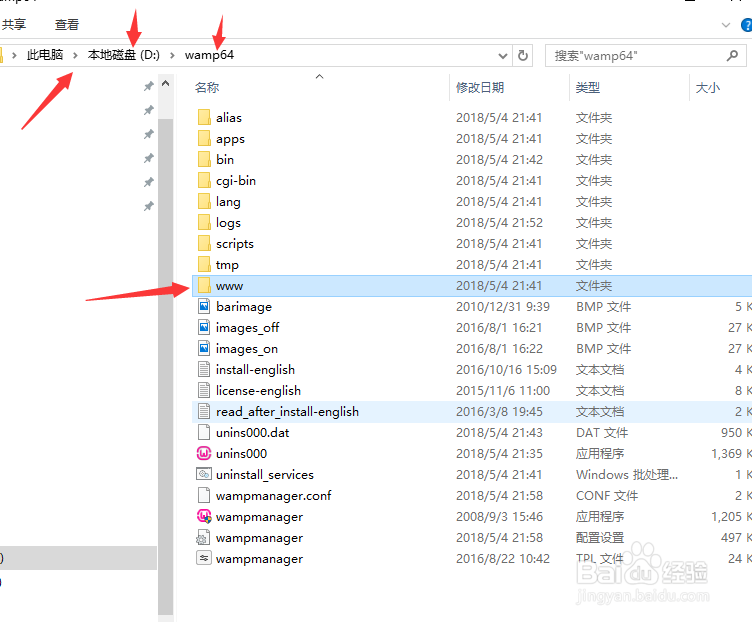752x622 pixels.
Task: Sort files by 名称 column
Action: pos(207,88)
